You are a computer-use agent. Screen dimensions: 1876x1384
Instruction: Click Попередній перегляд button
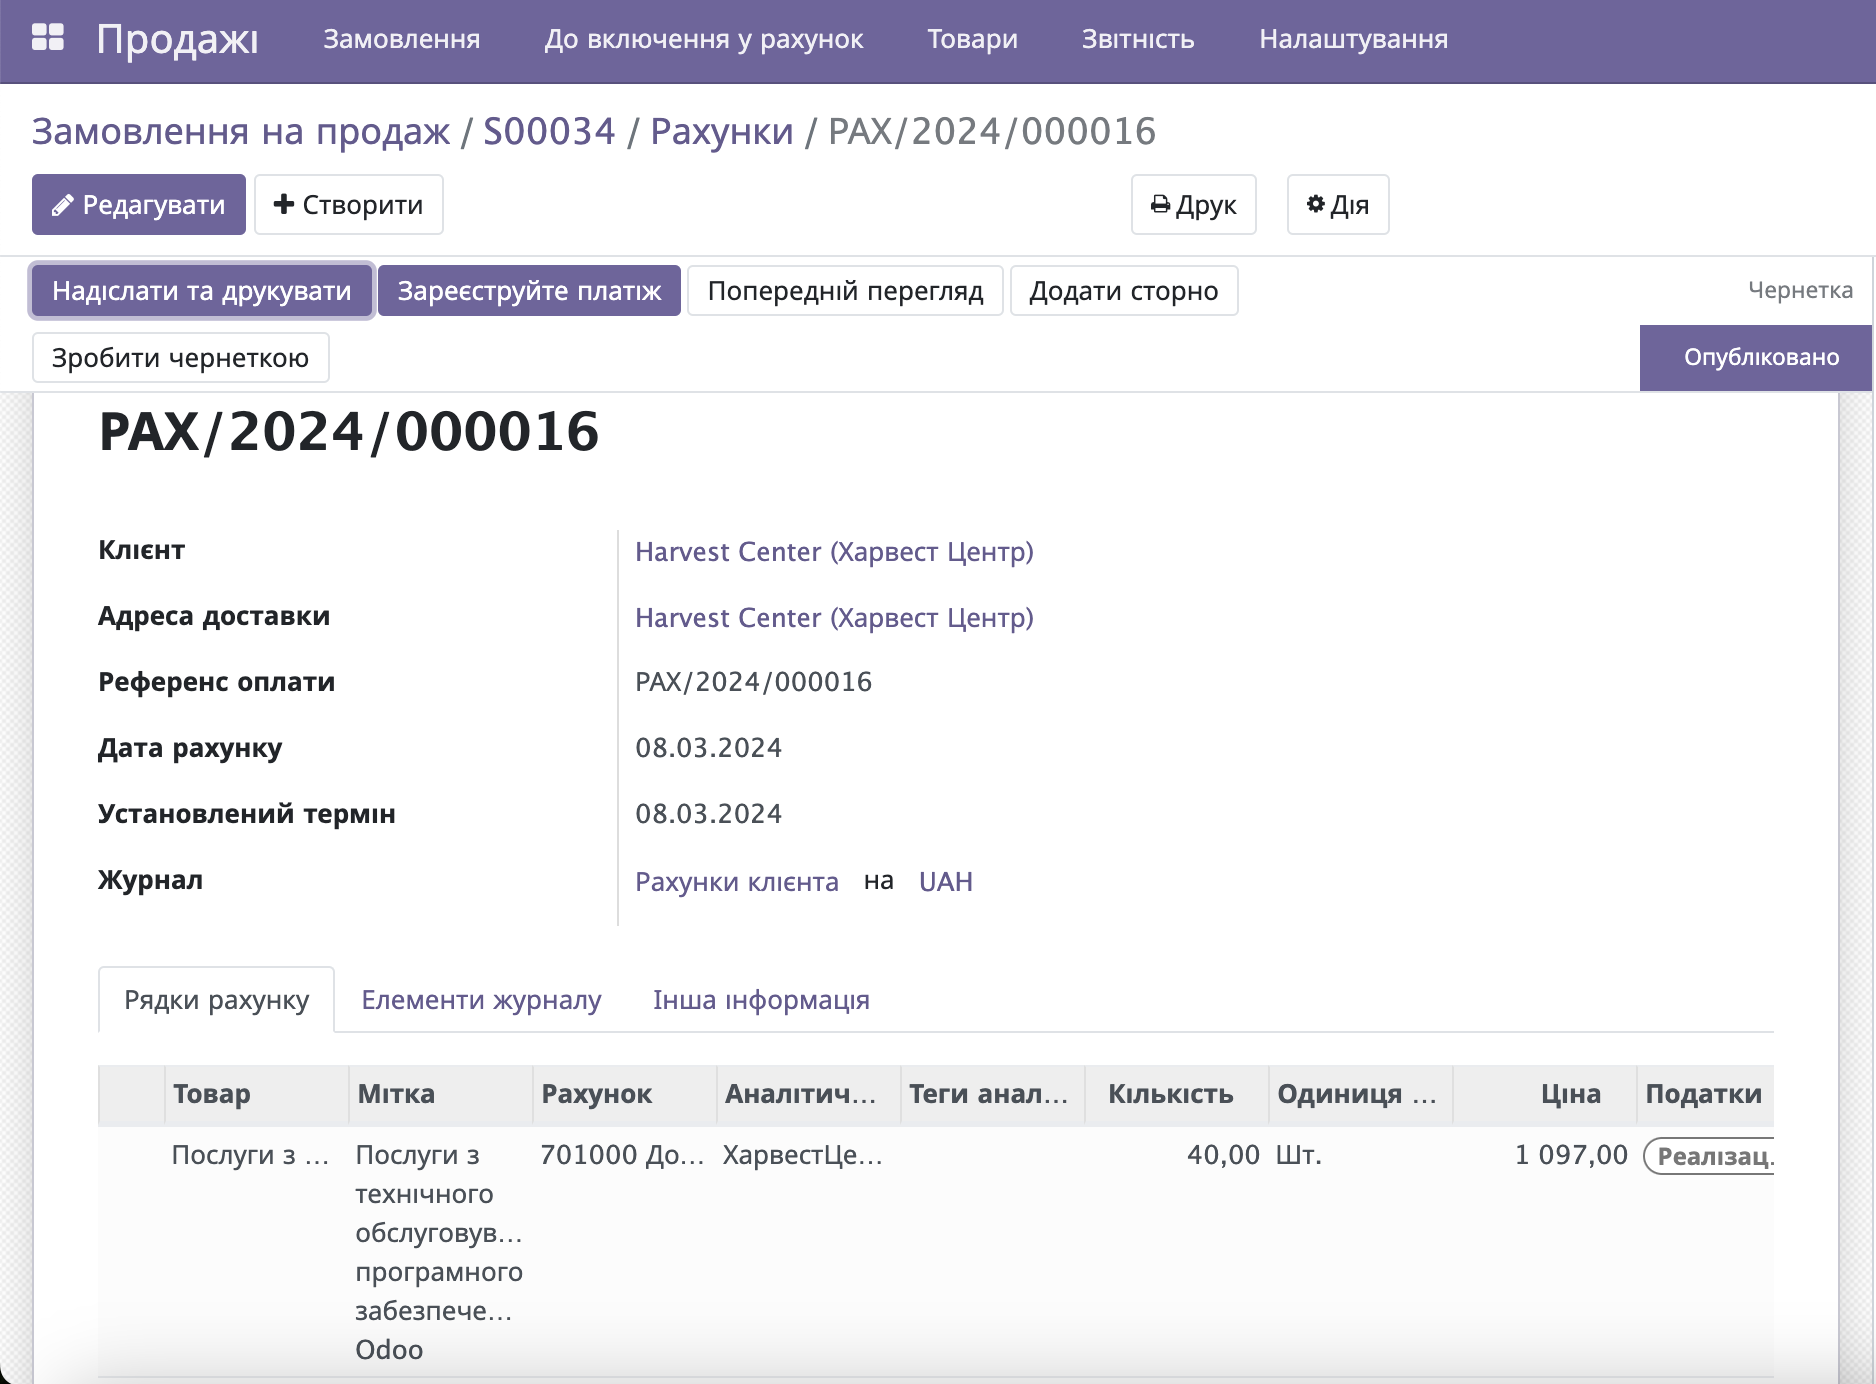845,291
